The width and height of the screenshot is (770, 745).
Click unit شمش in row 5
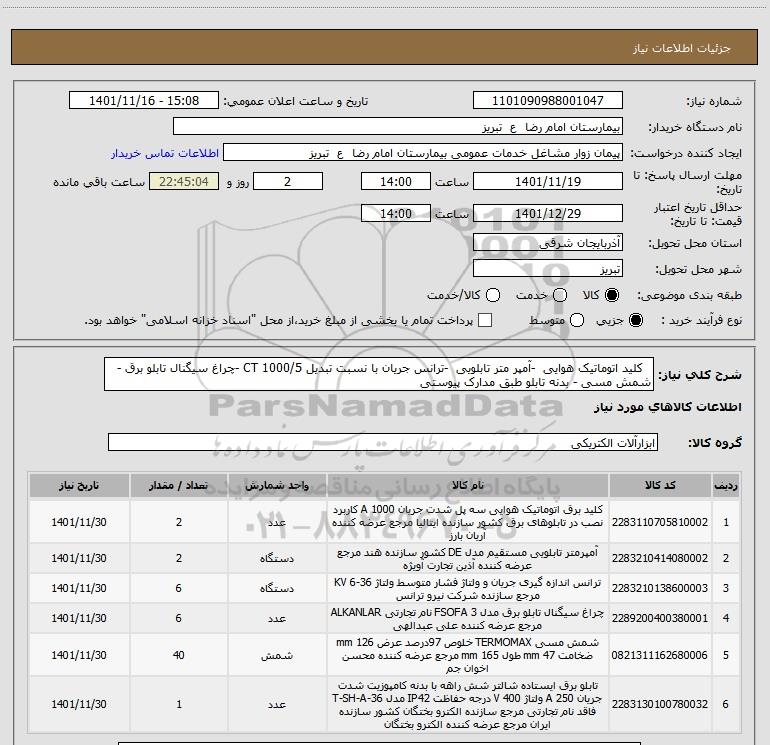point(277,655)
